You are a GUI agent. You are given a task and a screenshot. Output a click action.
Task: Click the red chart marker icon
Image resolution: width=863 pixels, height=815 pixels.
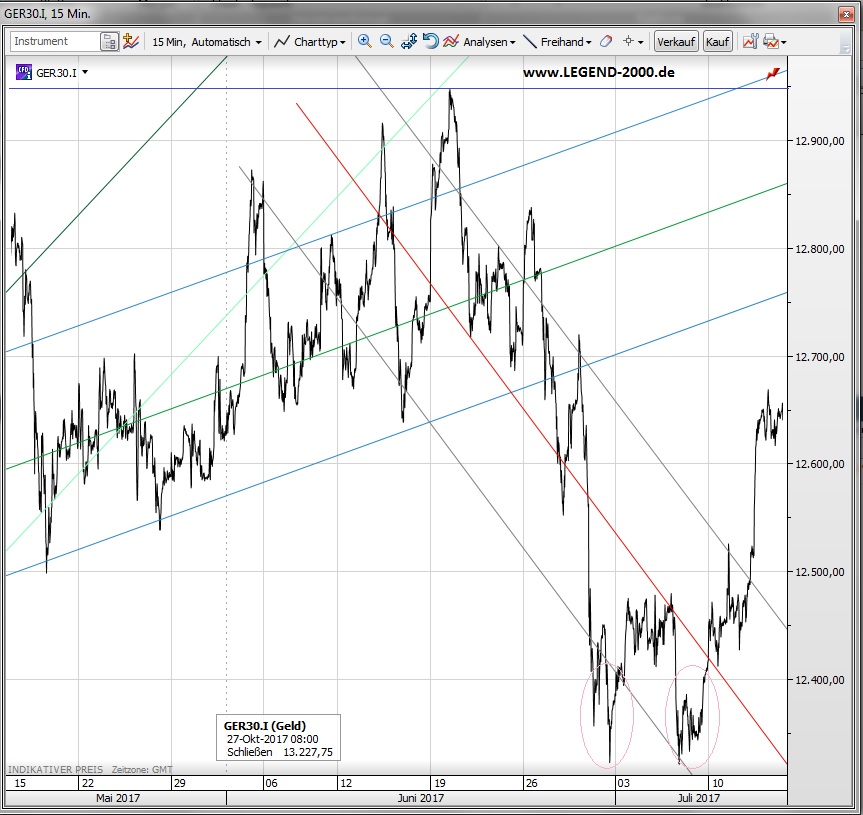(773, 74)
